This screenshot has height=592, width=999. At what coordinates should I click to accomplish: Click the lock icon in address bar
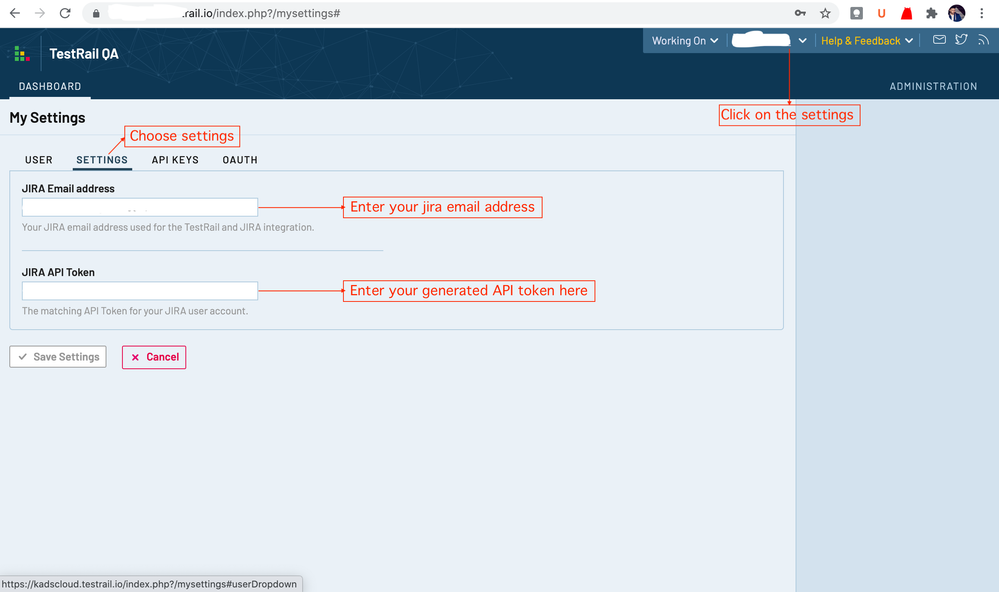(x=96, y=13)
